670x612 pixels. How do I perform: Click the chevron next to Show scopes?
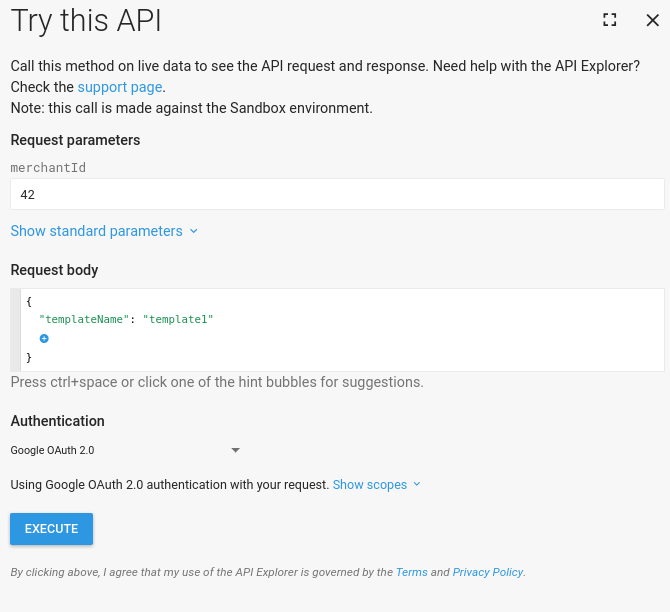coord(417,485)
